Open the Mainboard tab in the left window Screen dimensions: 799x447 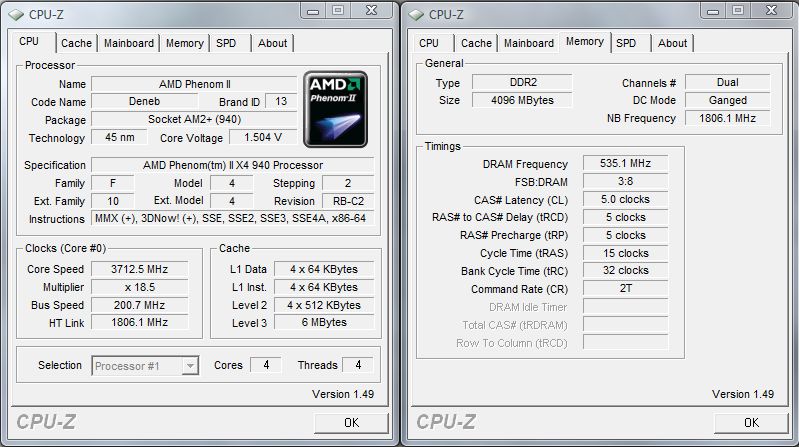(x=129, y=43)
